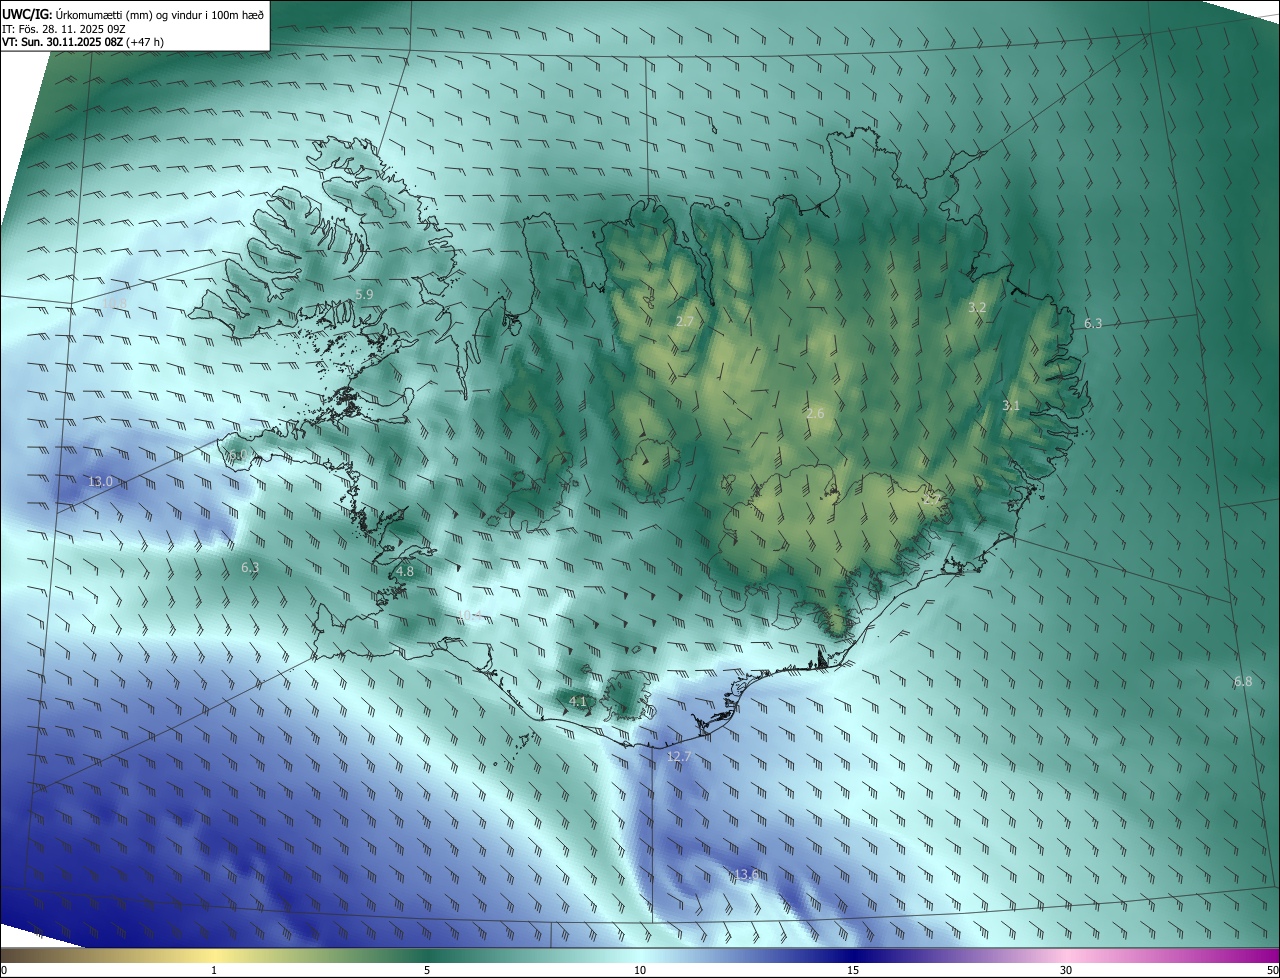Click the 12.7 value just off the south coast

[x=678, y=757]
